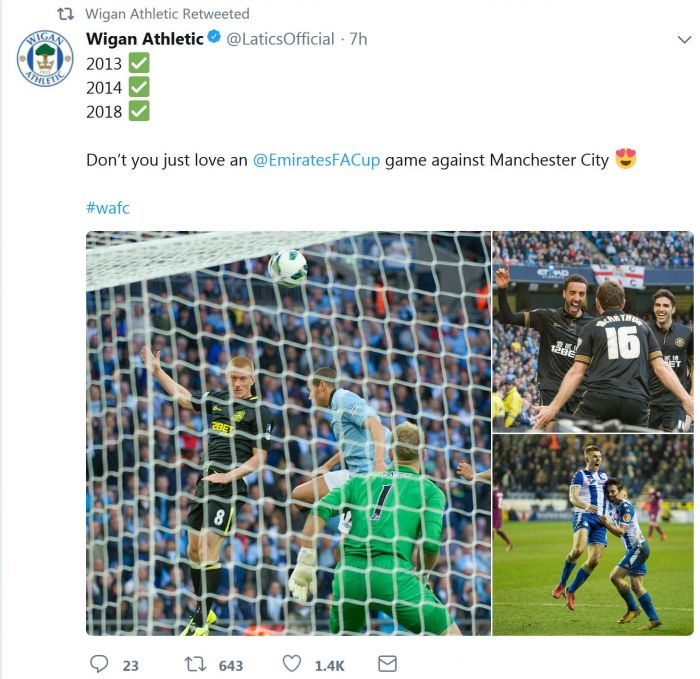Screen dimensions: 700x679
Task: Open the blue striped kit celebration photo
Action: [593, 535]
